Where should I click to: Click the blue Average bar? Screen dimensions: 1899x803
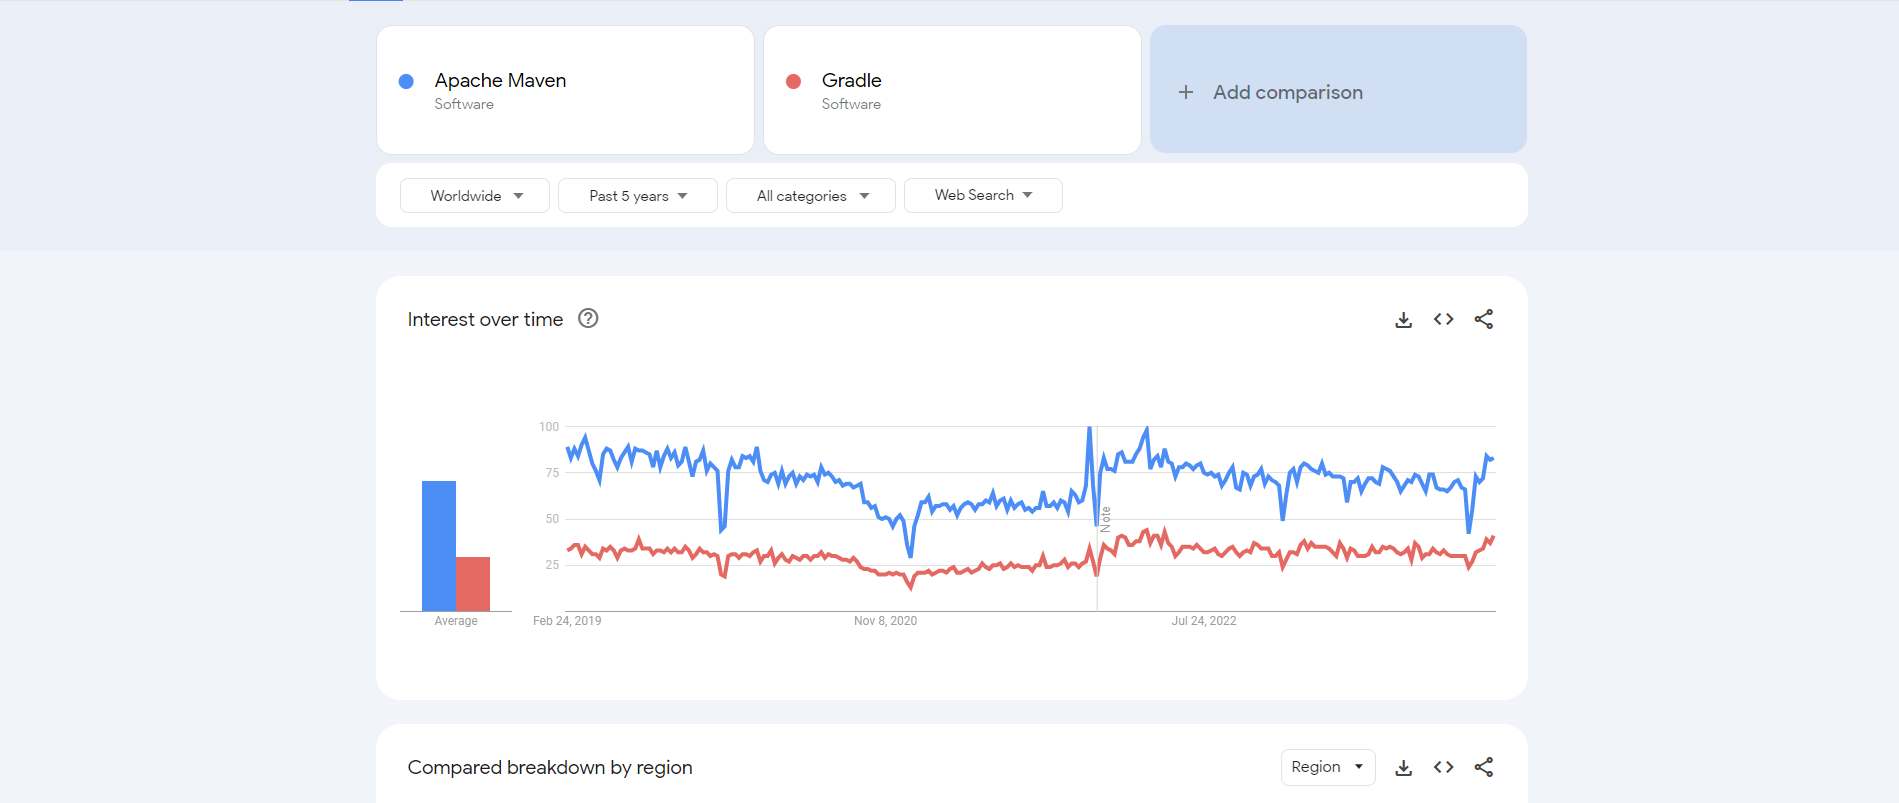click(438, 545)
